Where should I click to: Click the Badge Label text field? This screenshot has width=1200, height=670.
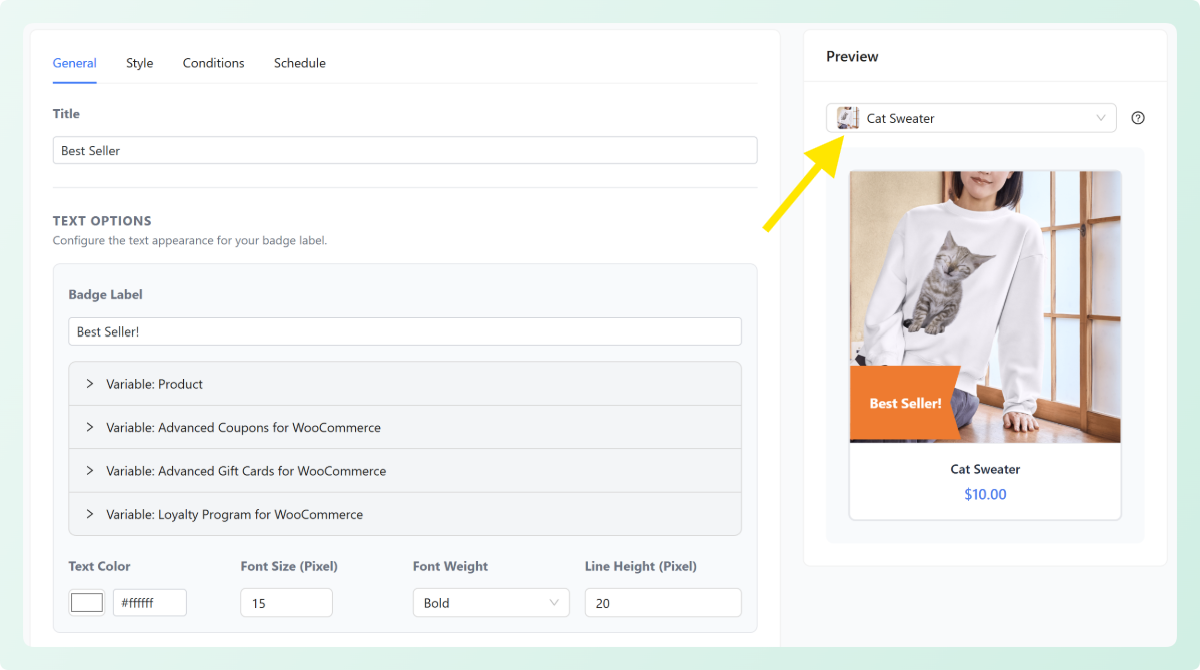pyautogui.click(x=405, y=332)
